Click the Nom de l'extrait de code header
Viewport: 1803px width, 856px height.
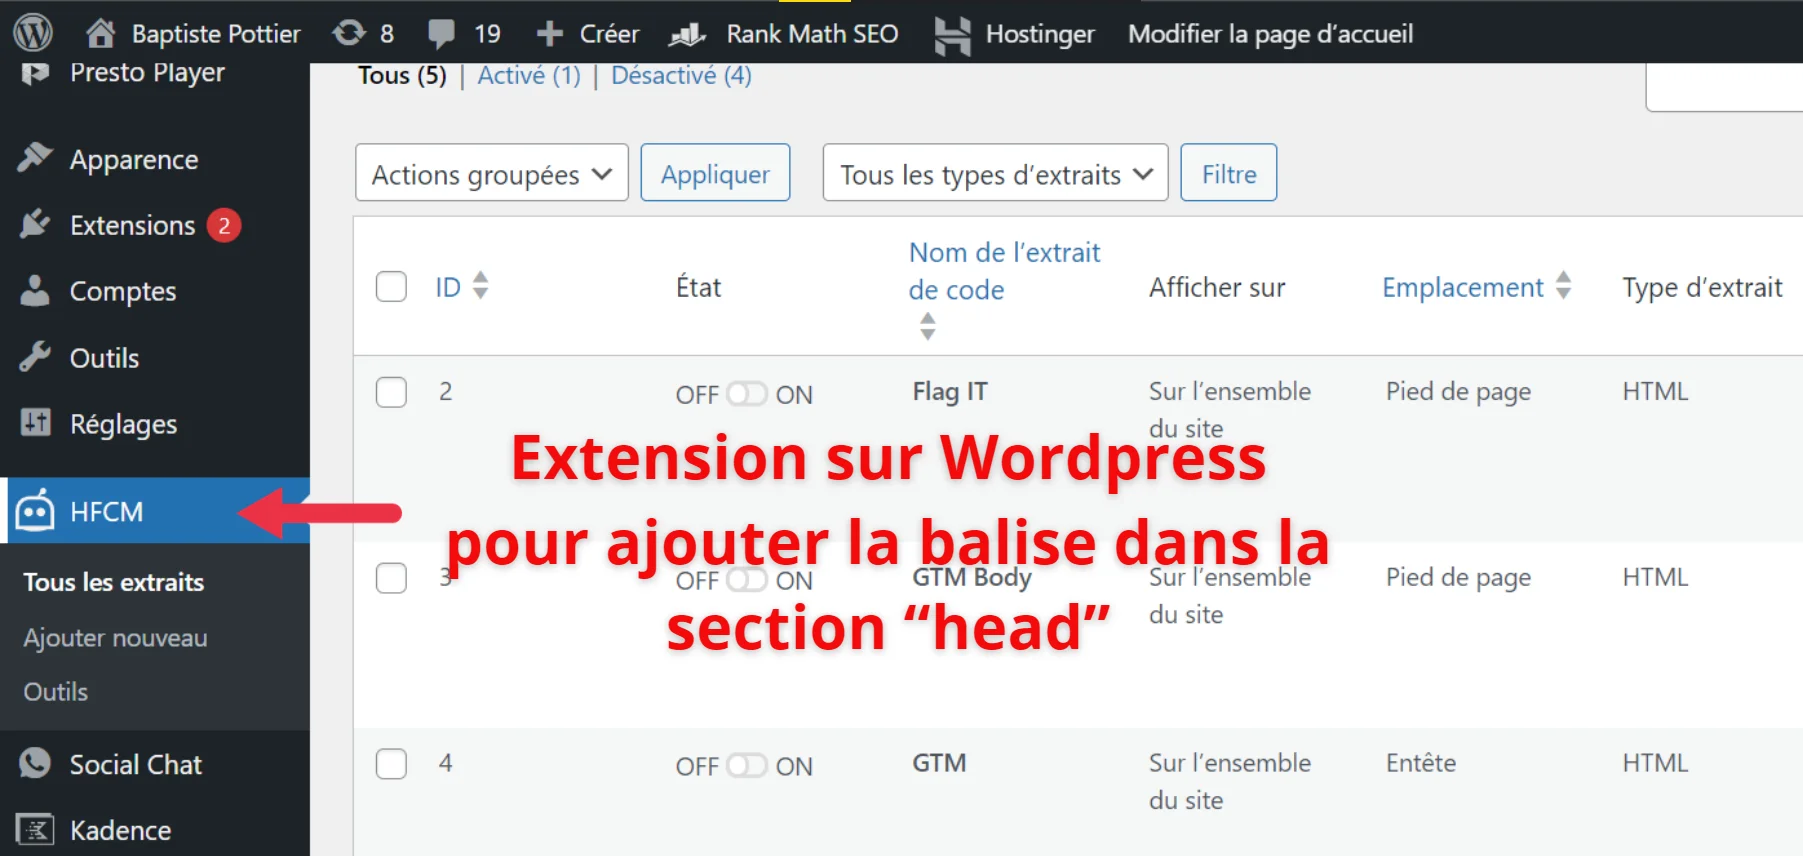(x=1004, y=271)
